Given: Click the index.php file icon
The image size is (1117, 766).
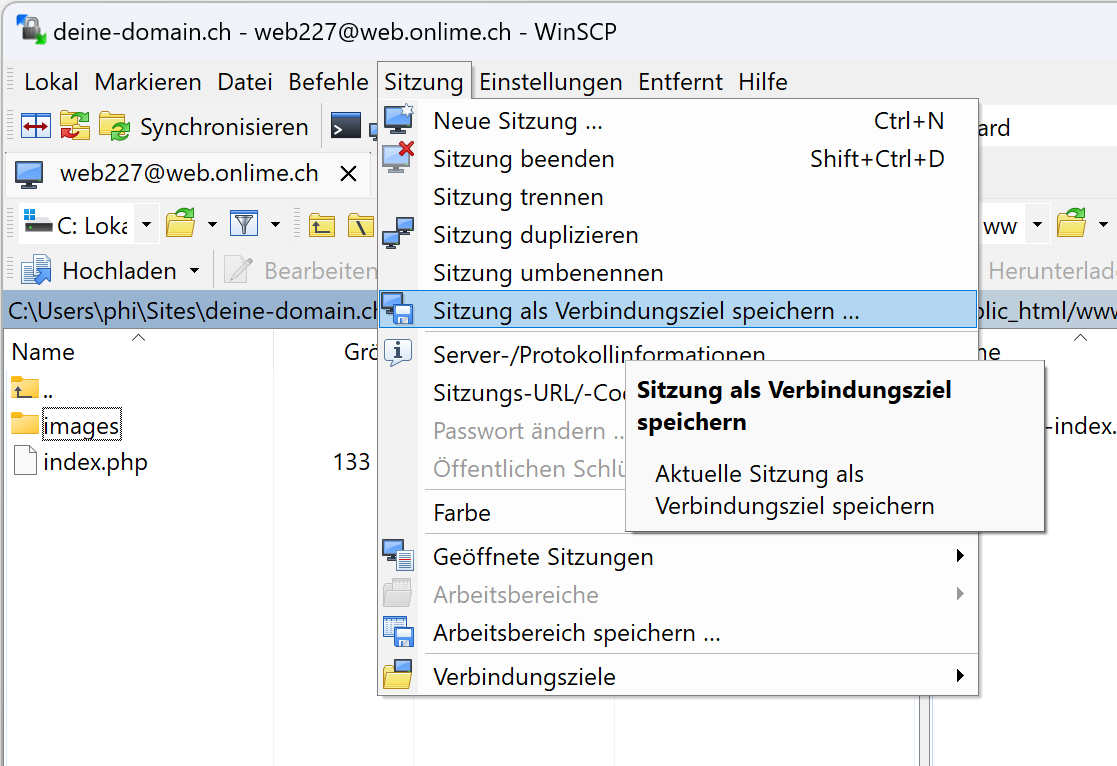Looking at the screenshot, I should click(26, 460).
